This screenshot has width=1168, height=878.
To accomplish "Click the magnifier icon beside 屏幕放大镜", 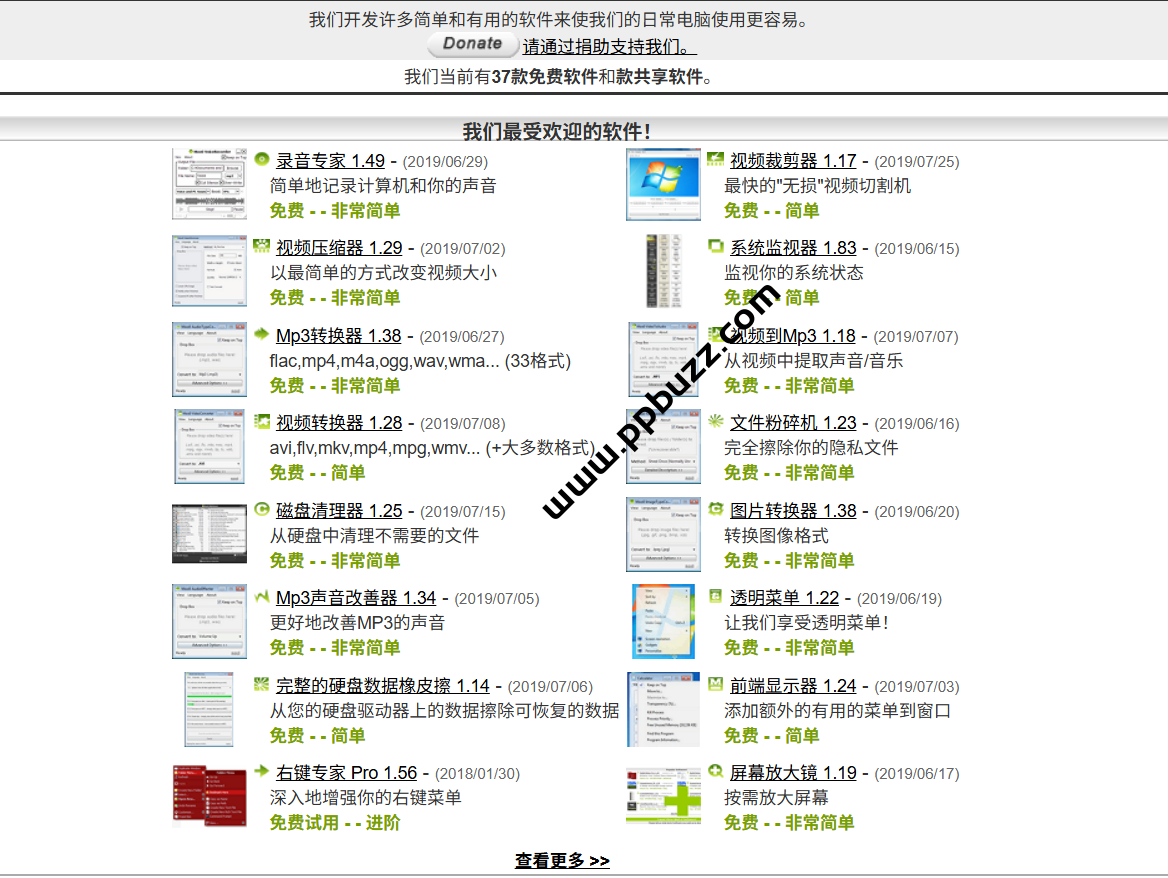I will click(x=715, y=772).
